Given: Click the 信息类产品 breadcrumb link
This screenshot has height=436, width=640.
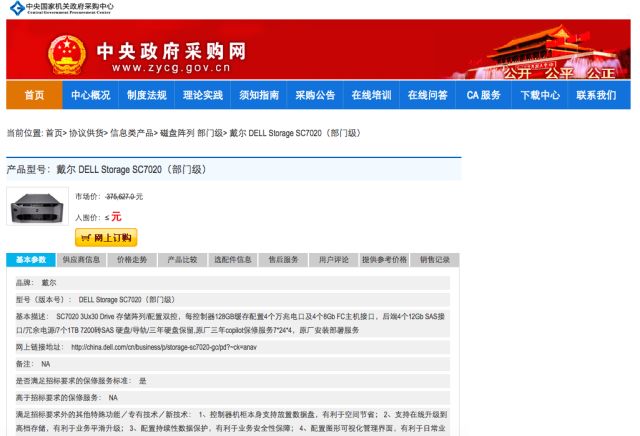Looking at the screenshot, I should tap(132, 133).
